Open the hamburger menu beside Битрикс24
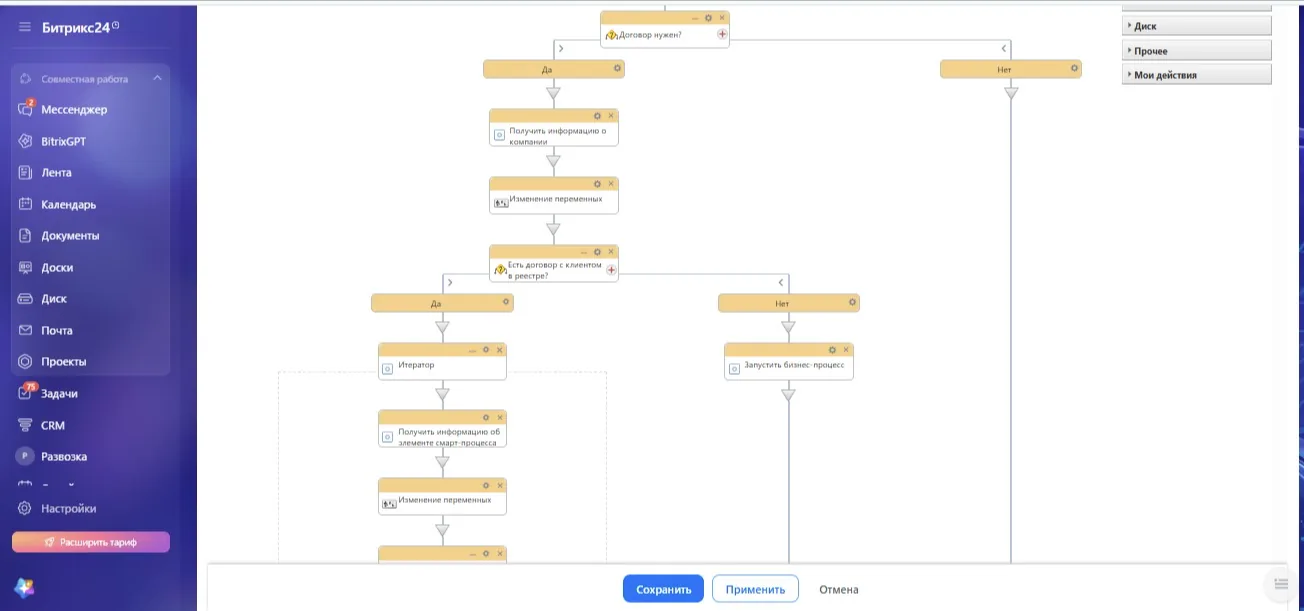1304x611 pixels. click(24, 27)
